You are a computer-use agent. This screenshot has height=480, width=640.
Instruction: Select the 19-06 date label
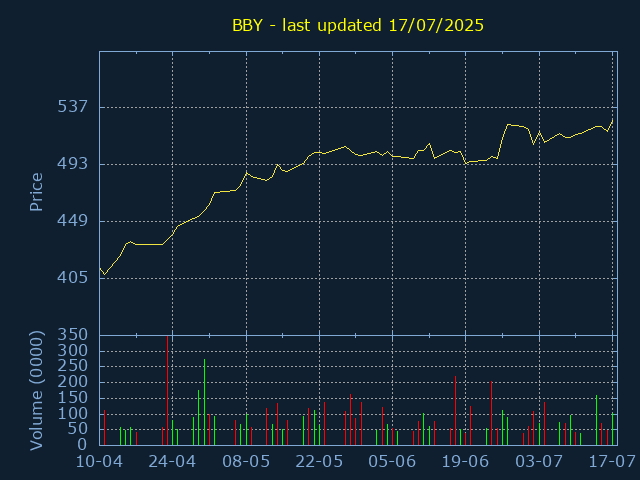click(465, 462)
